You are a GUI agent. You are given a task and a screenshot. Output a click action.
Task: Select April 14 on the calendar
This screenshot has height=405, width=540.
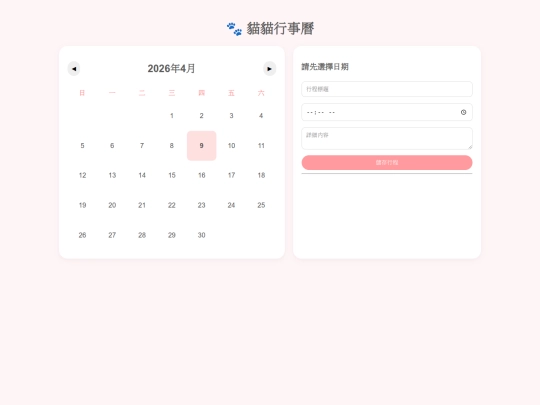pyautogui.click(x=142, y=175)
